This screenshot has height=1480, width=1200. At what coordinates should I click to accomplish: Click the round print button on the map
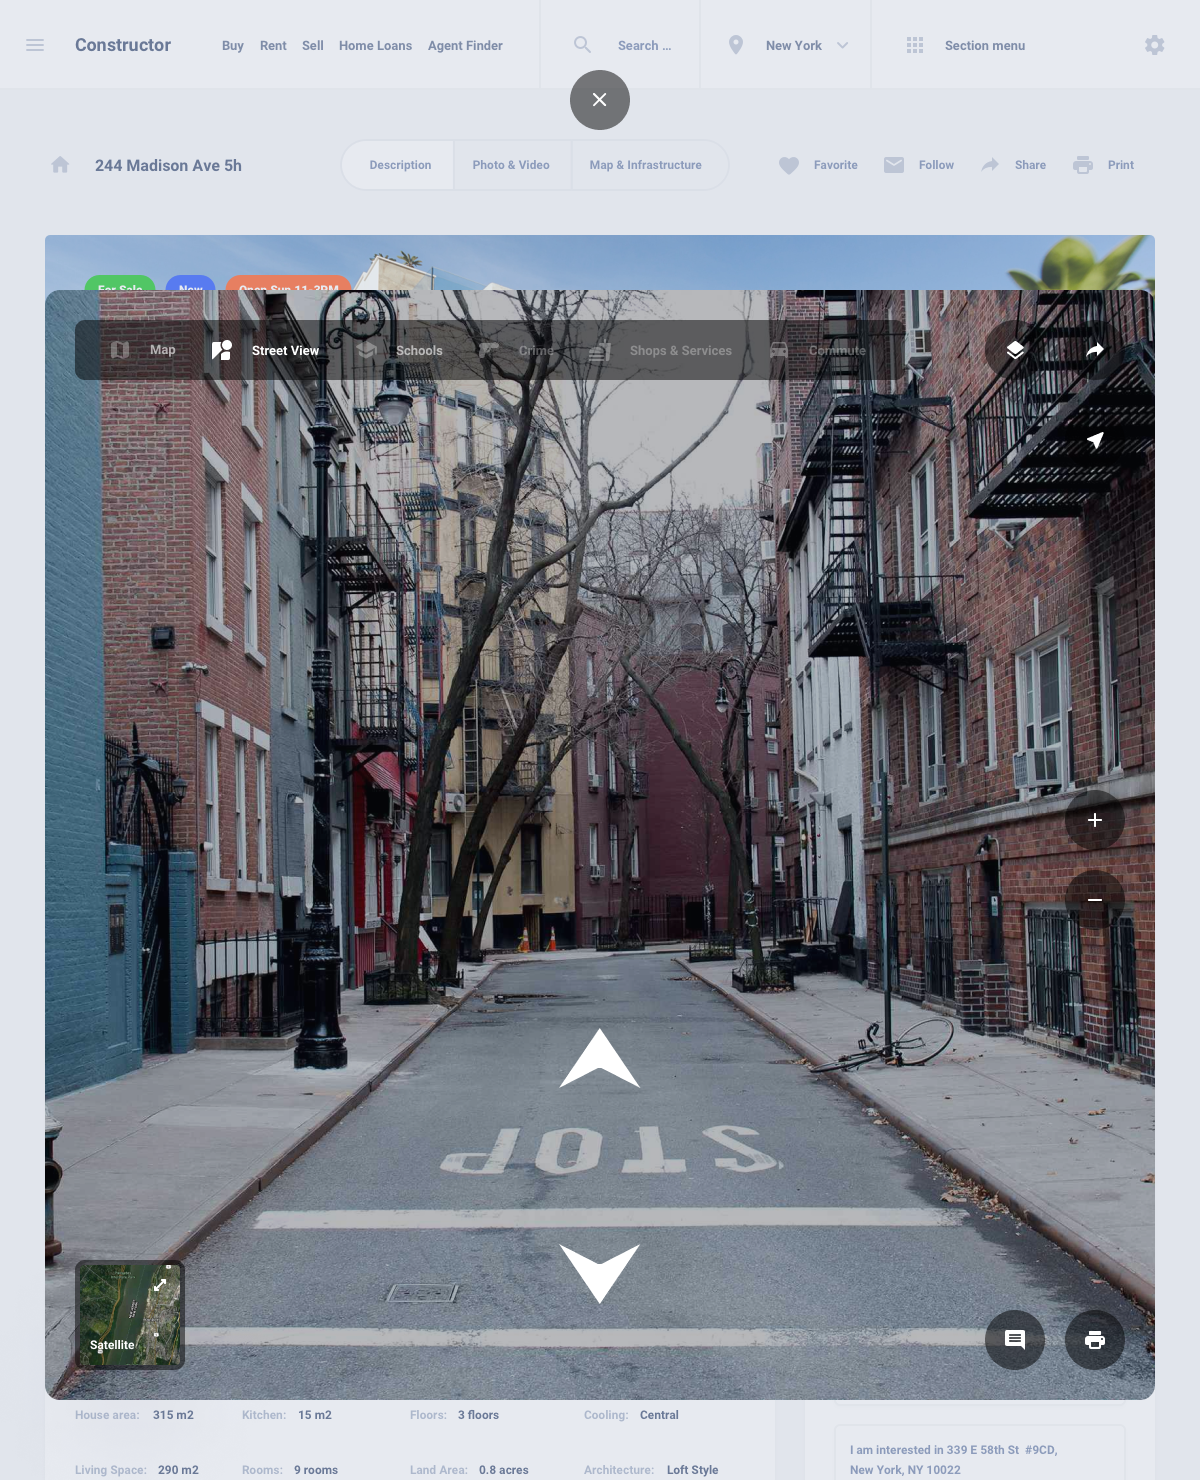tap(1095, 1340)
